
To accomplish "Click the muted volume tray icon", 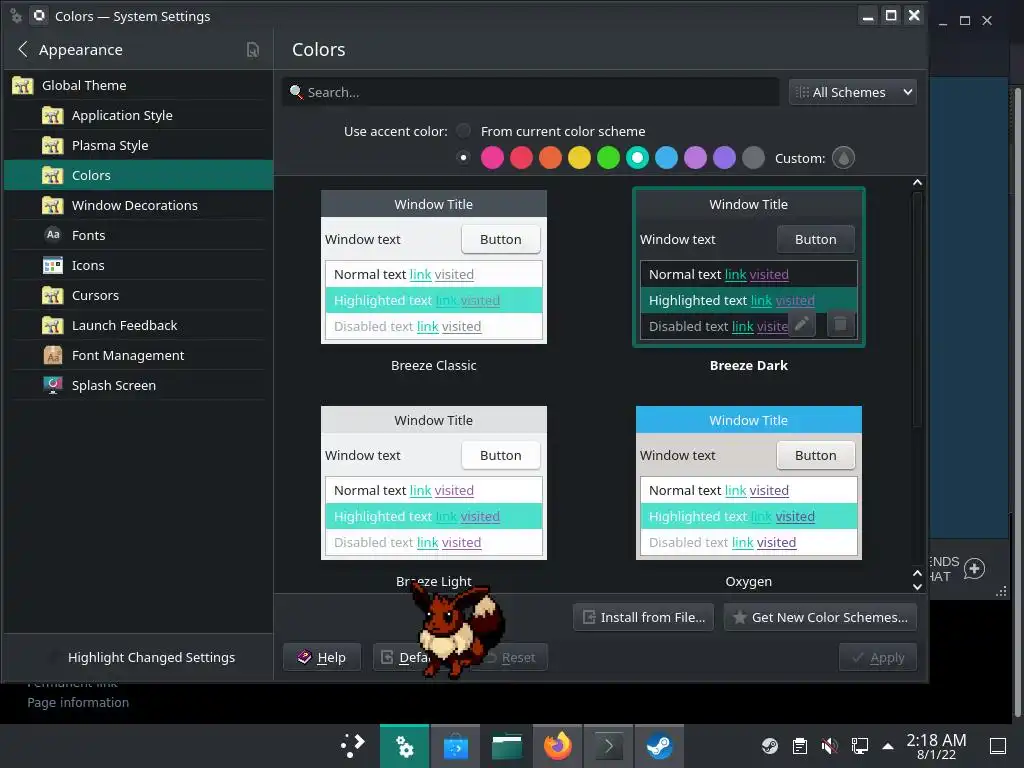I will (829, 746).
